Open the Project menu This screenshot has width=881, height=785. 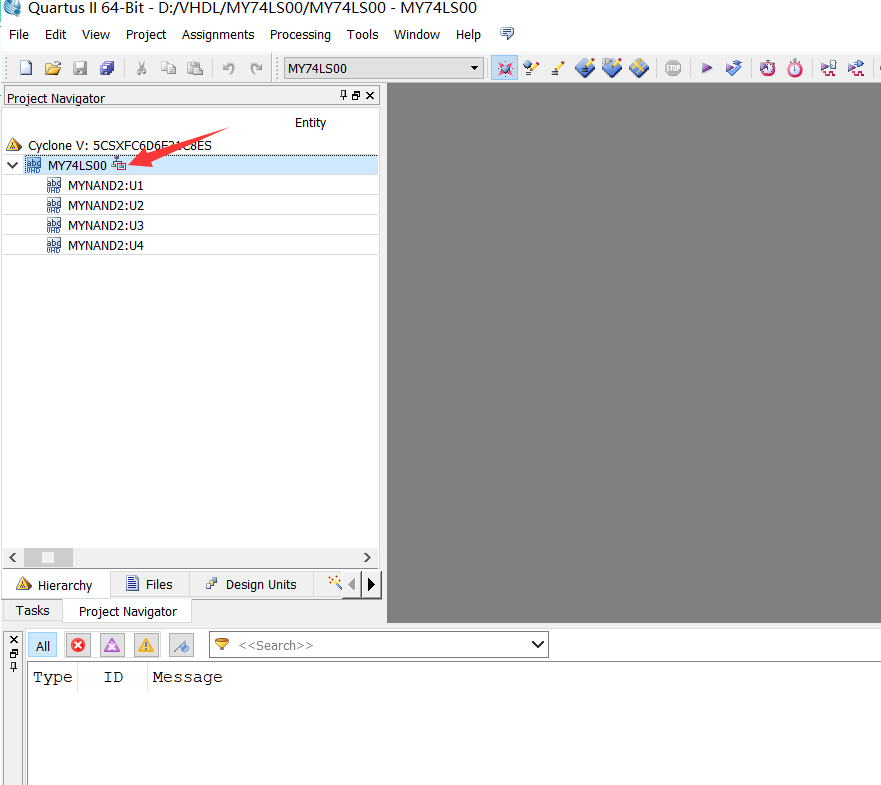click(146, 35)
